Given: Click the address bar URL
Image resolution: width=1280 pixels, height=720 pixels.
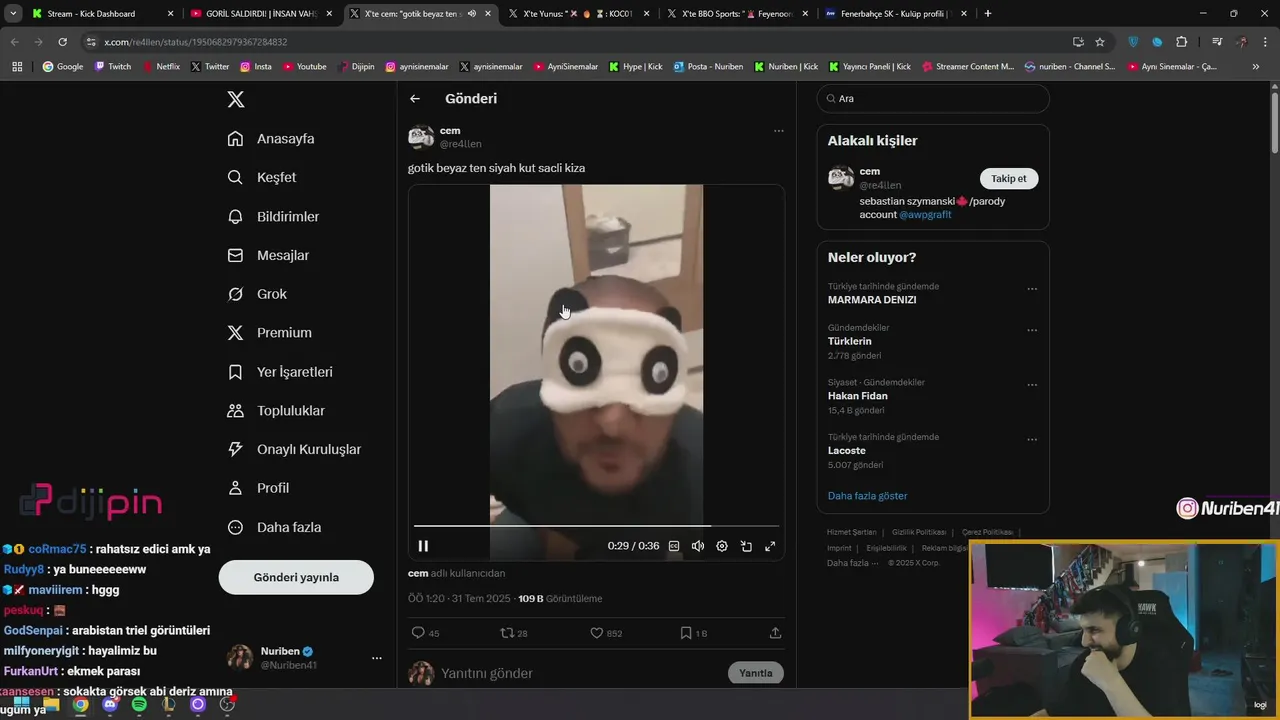Looking at the screenshot, I should [196, 42].
